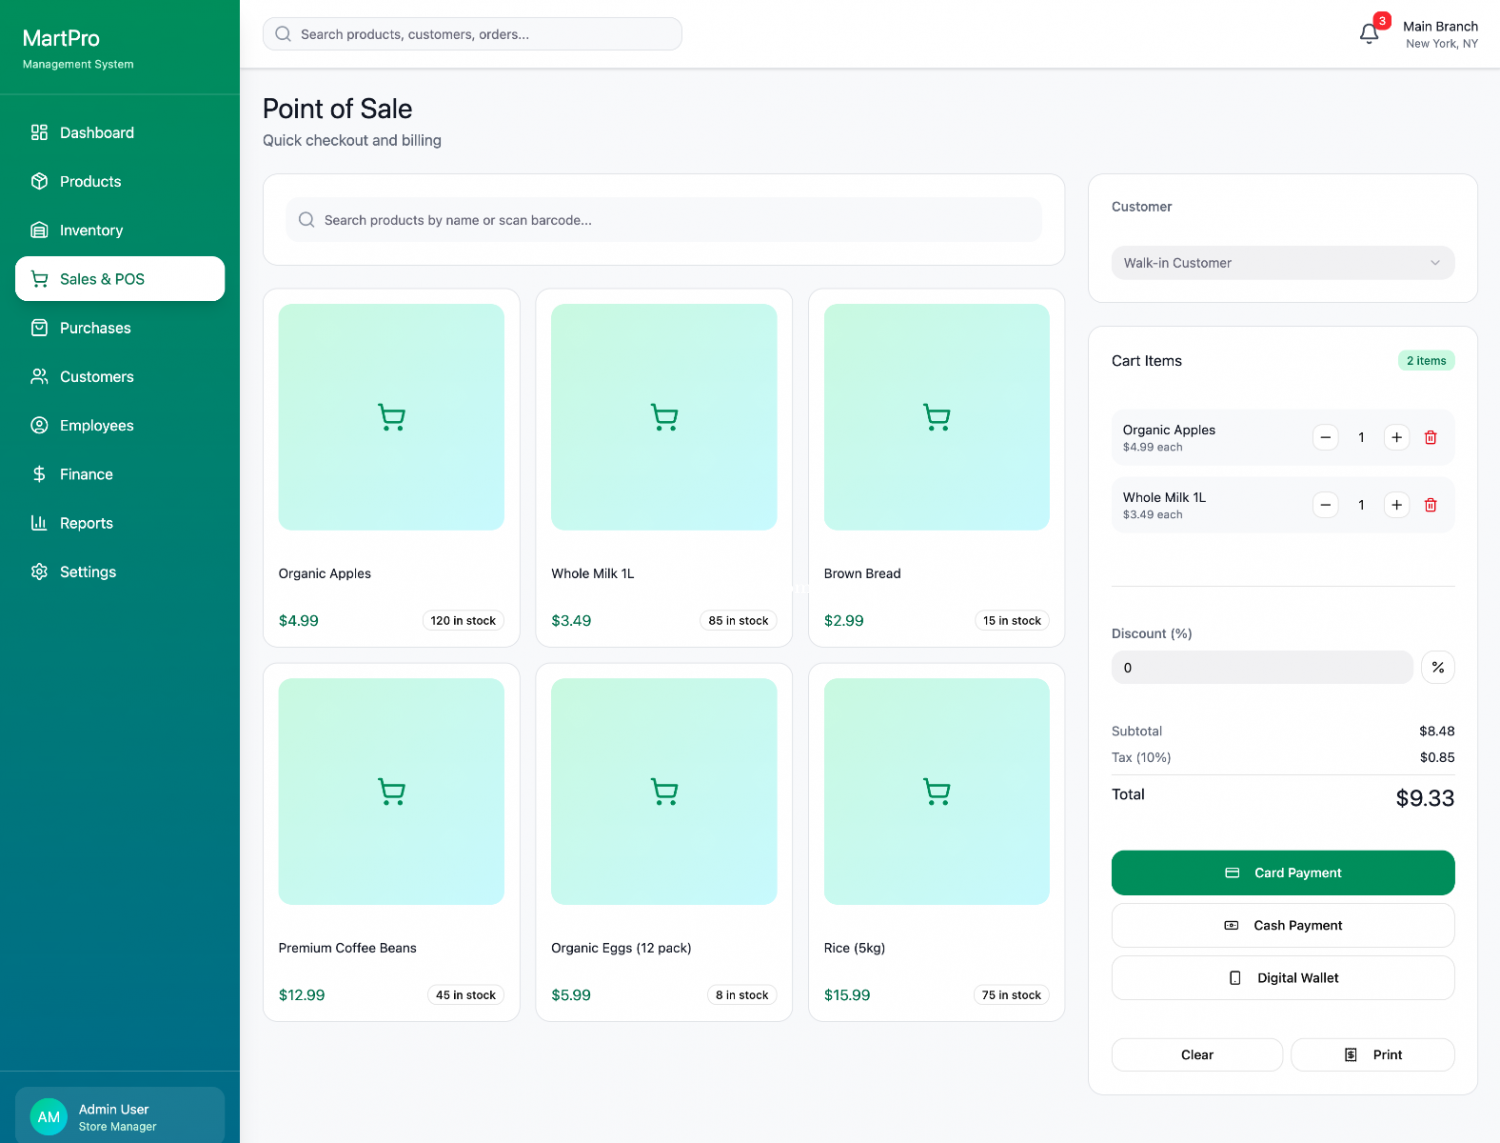Print the receipt
Image resolution: width=1500 pixels, height=1143 pixels.
(1372, 1055)
